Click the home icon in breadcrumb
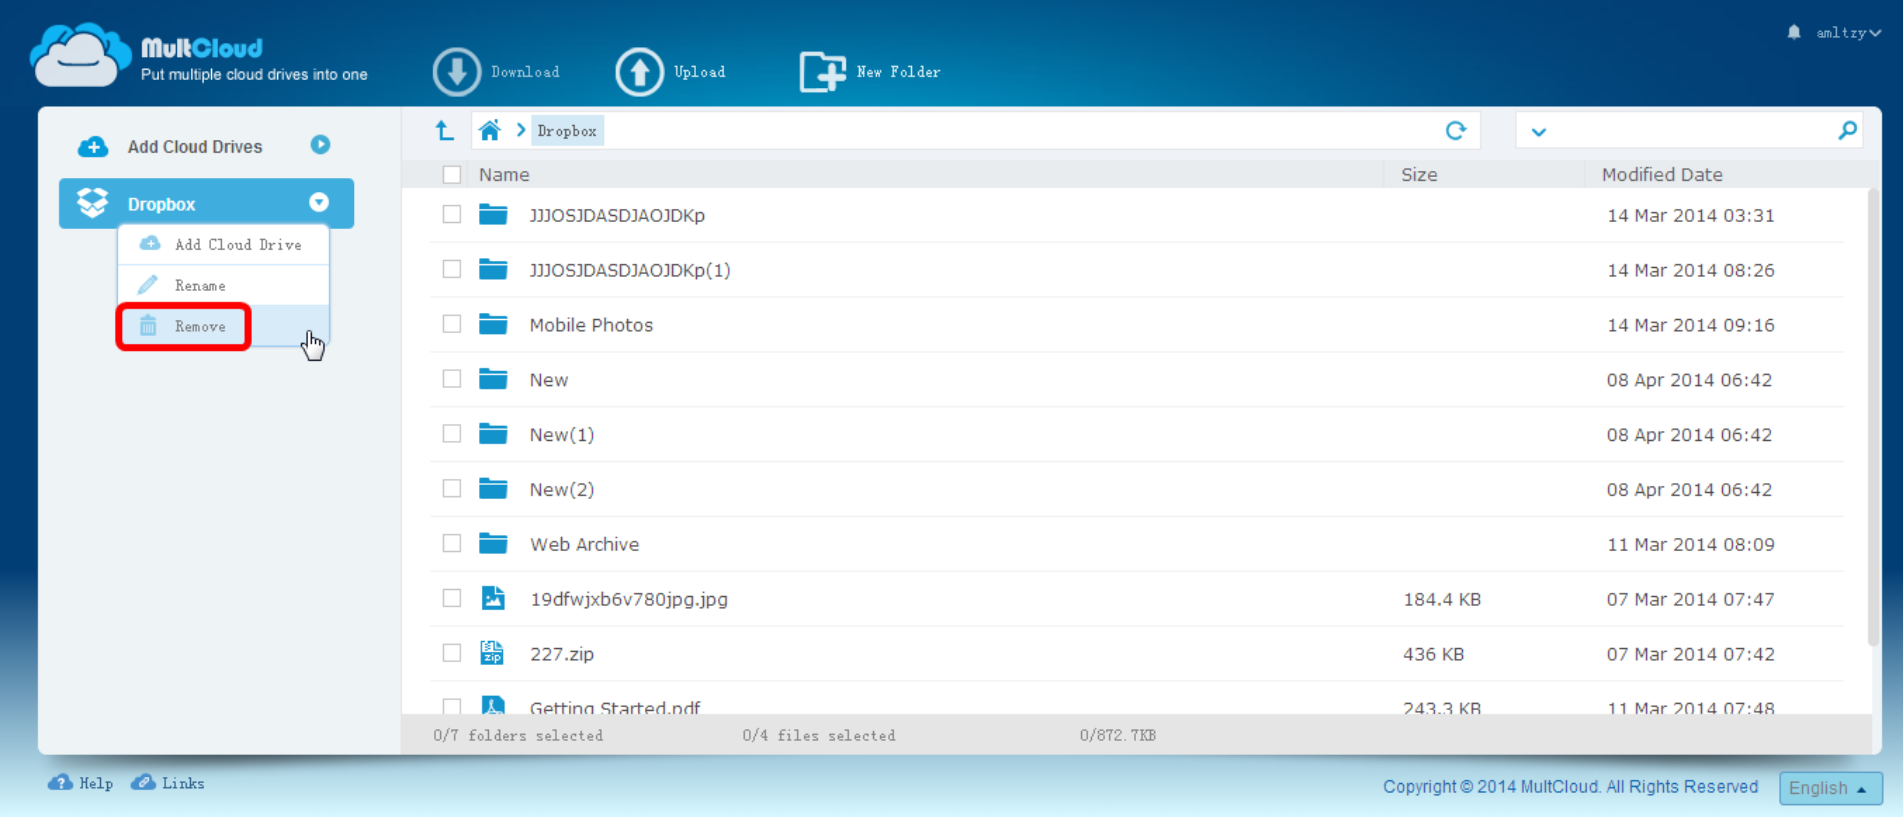 489,130
